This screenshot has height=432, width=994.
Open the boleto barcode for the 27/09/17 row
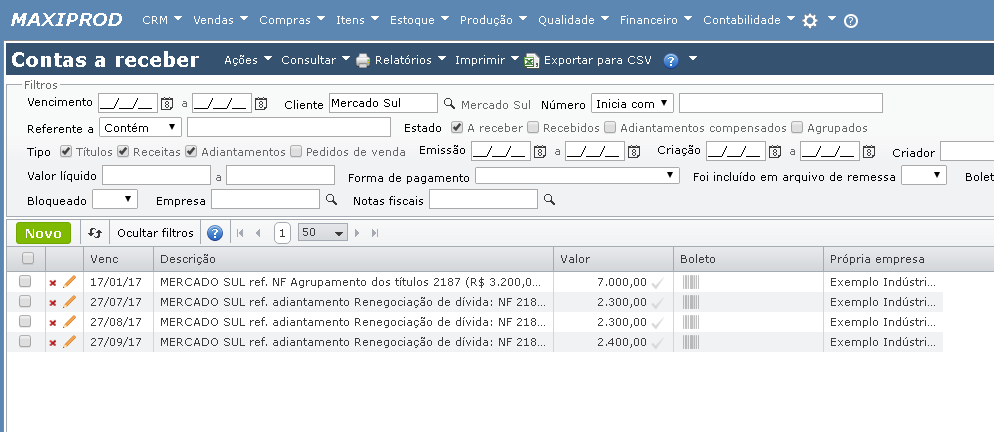pos(690,342)
